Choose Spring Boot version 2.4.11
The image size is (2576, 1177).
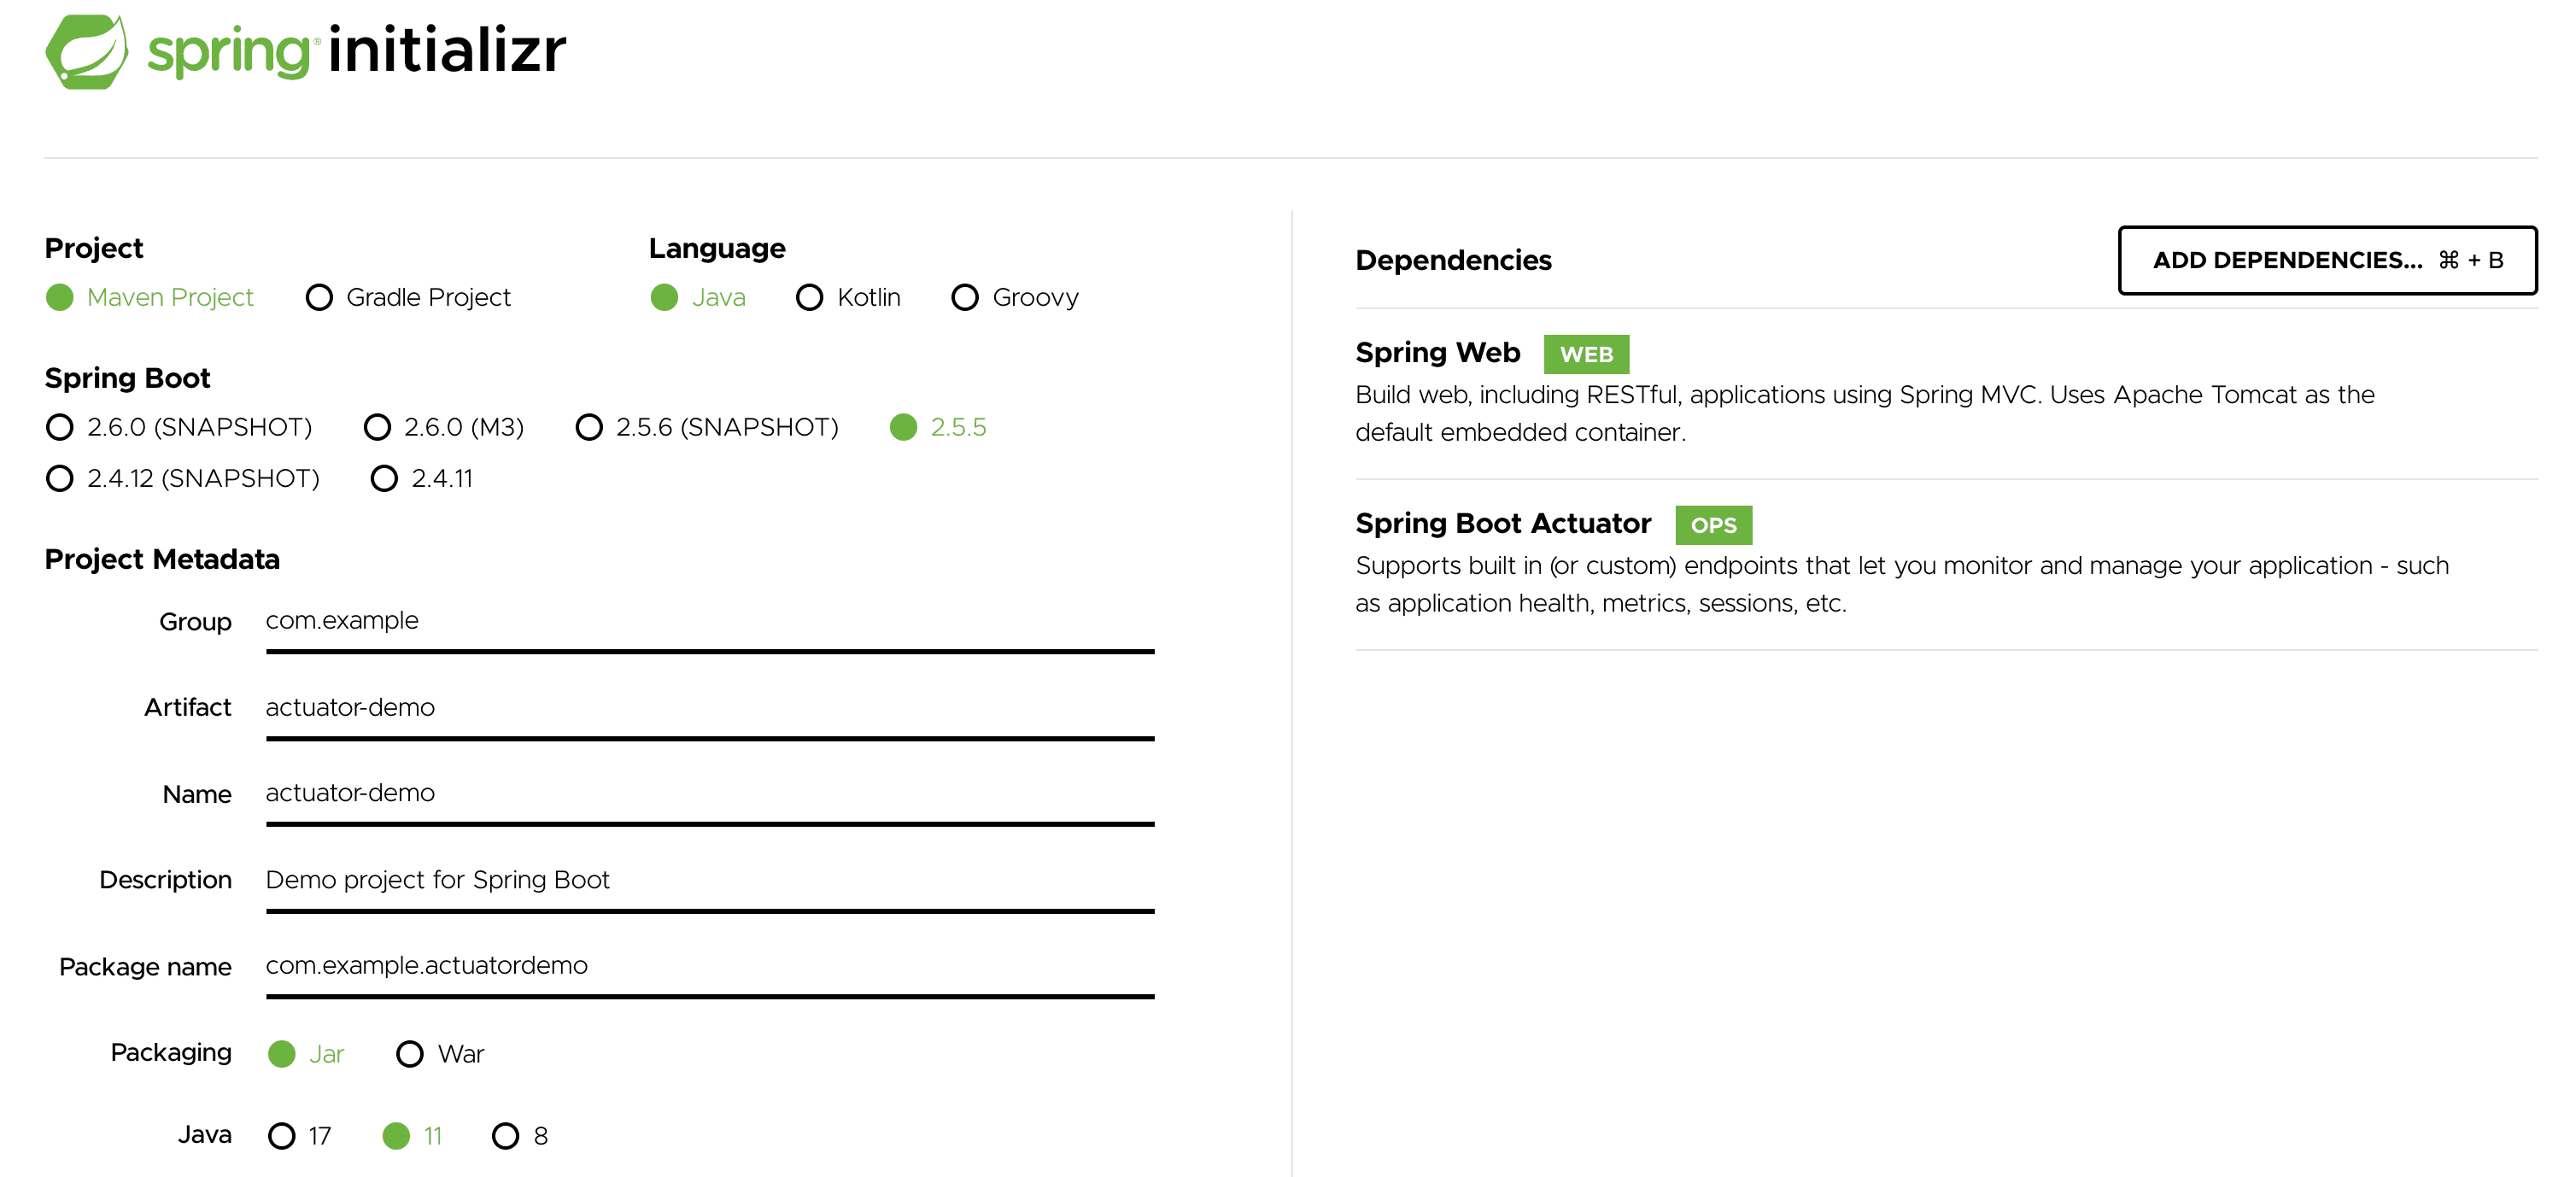pyautogui.click(x=384, y=478)
